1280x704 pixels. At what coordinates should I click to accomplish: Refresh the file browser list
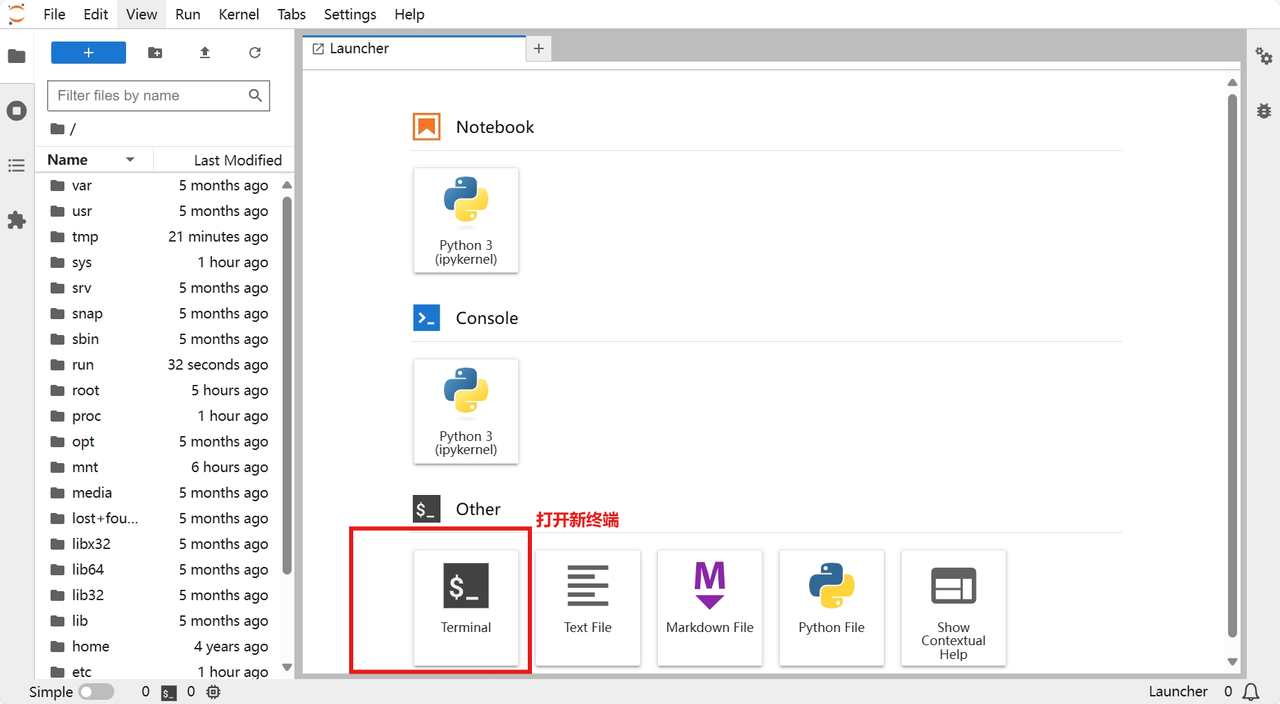tap(255, 53)
